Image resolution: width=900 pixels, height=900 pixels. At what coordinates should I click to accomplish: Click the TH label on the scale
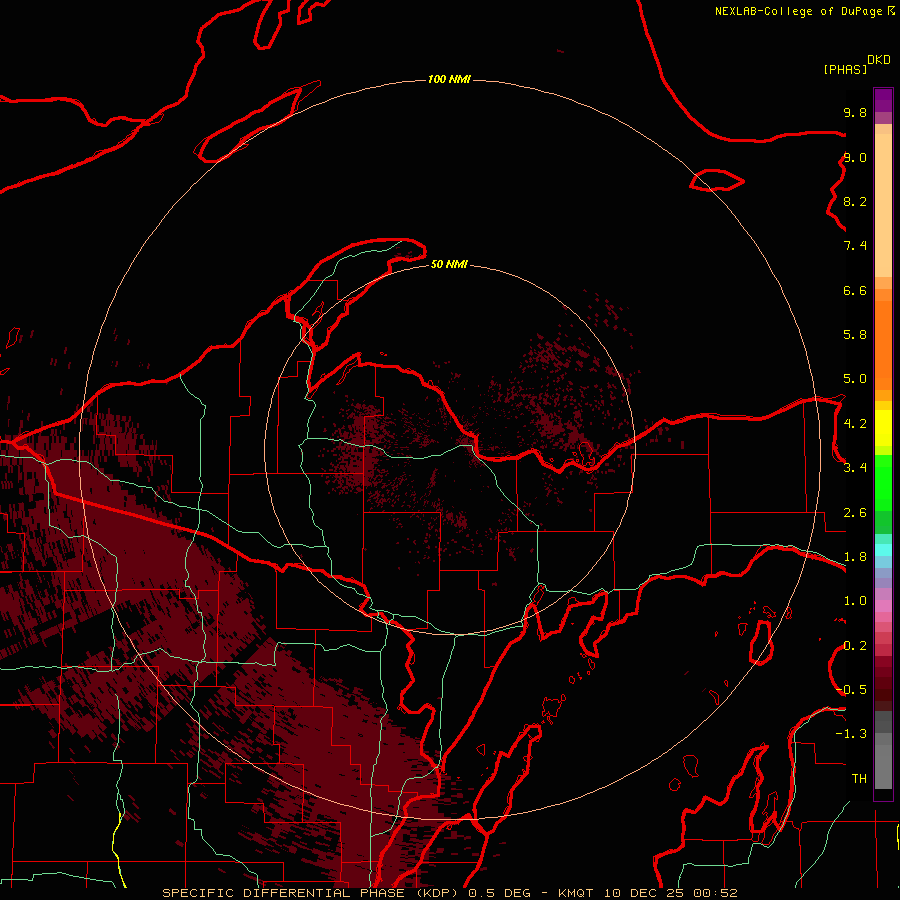(859, 779)
